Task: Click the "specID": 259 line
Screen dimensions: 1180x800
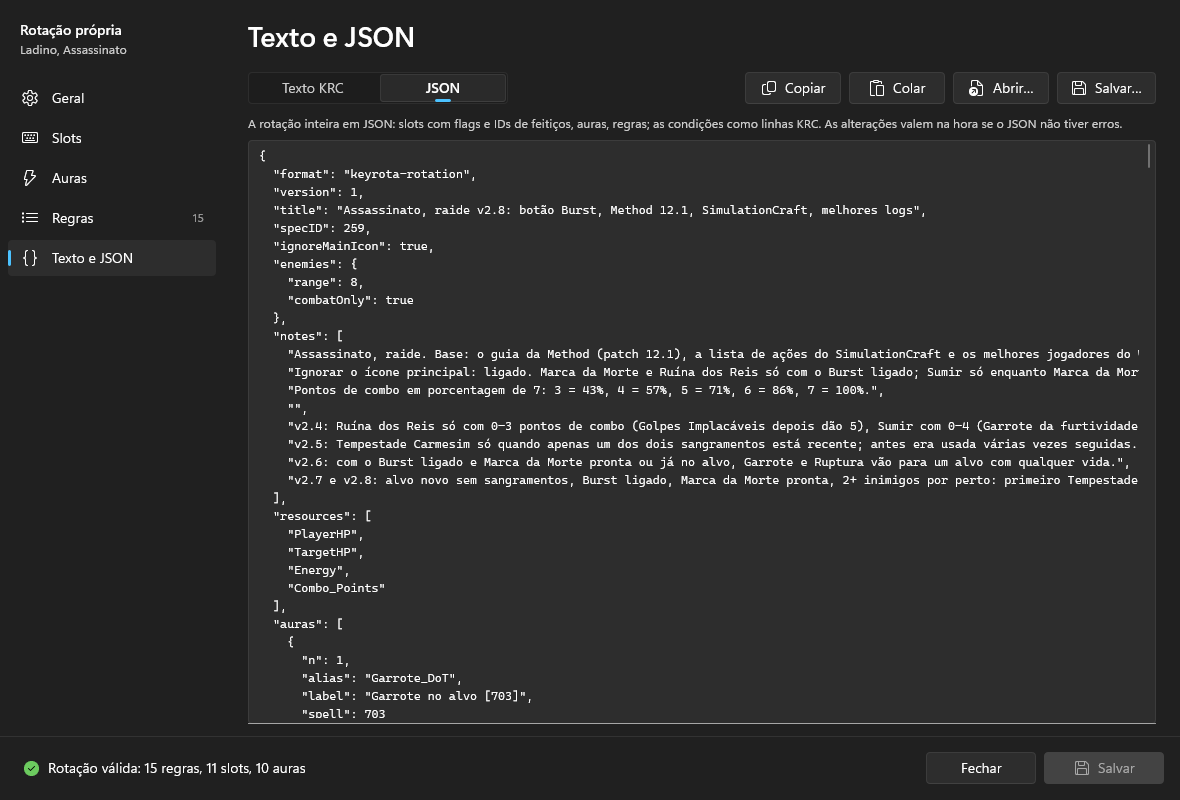Action: 322,228
